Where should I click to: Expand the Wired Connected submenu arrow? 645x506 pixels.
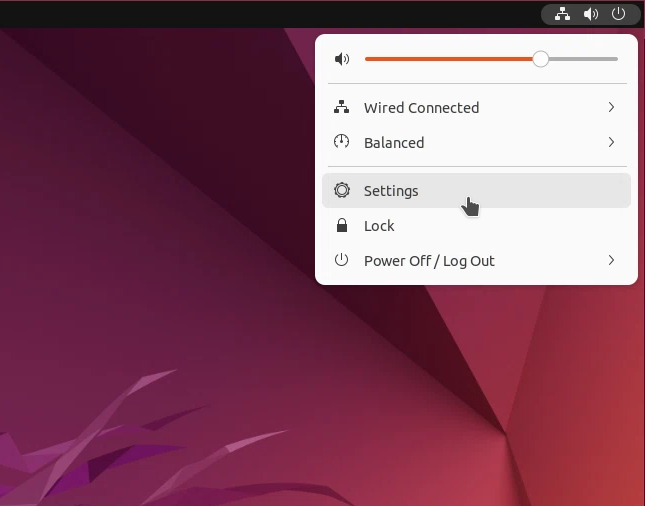coord(611,108)
